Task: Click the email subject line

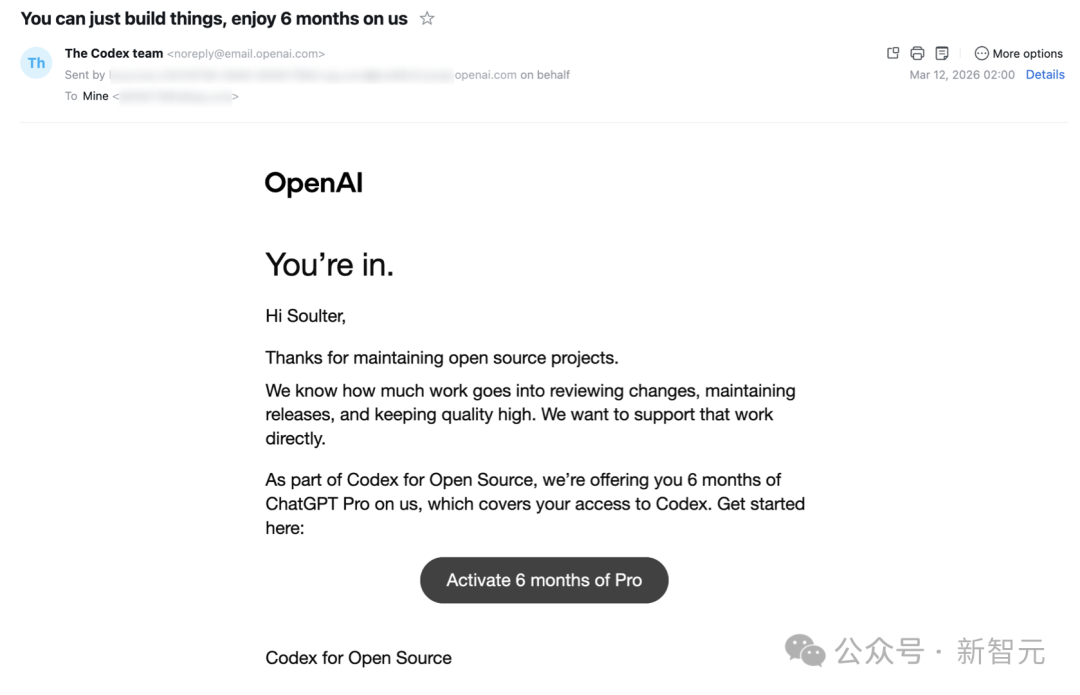Action: click(x=214, y=19)
